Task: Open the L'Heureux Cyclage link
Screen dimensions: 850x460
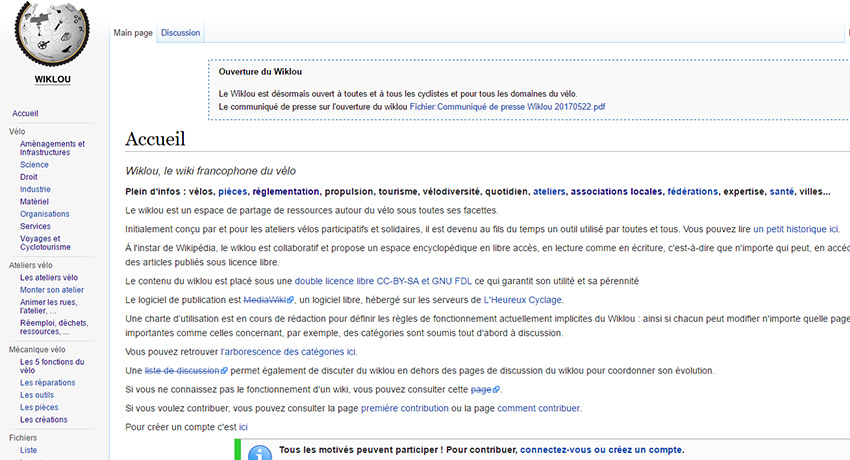Action: [x=523, y=300]
